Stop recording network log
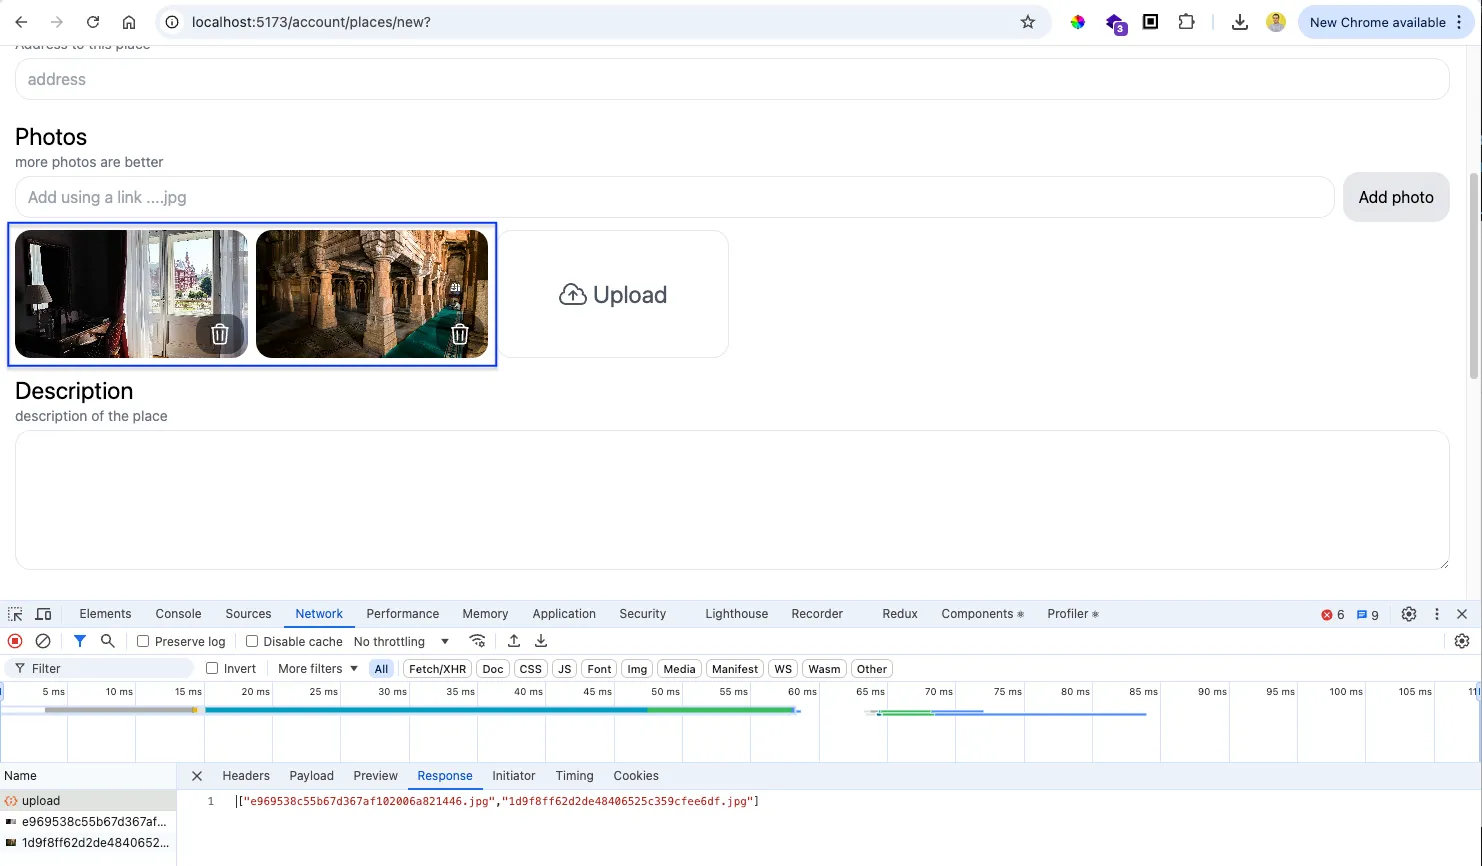The height and width of the screenshot is (866, 1482). tap(15, 641)
